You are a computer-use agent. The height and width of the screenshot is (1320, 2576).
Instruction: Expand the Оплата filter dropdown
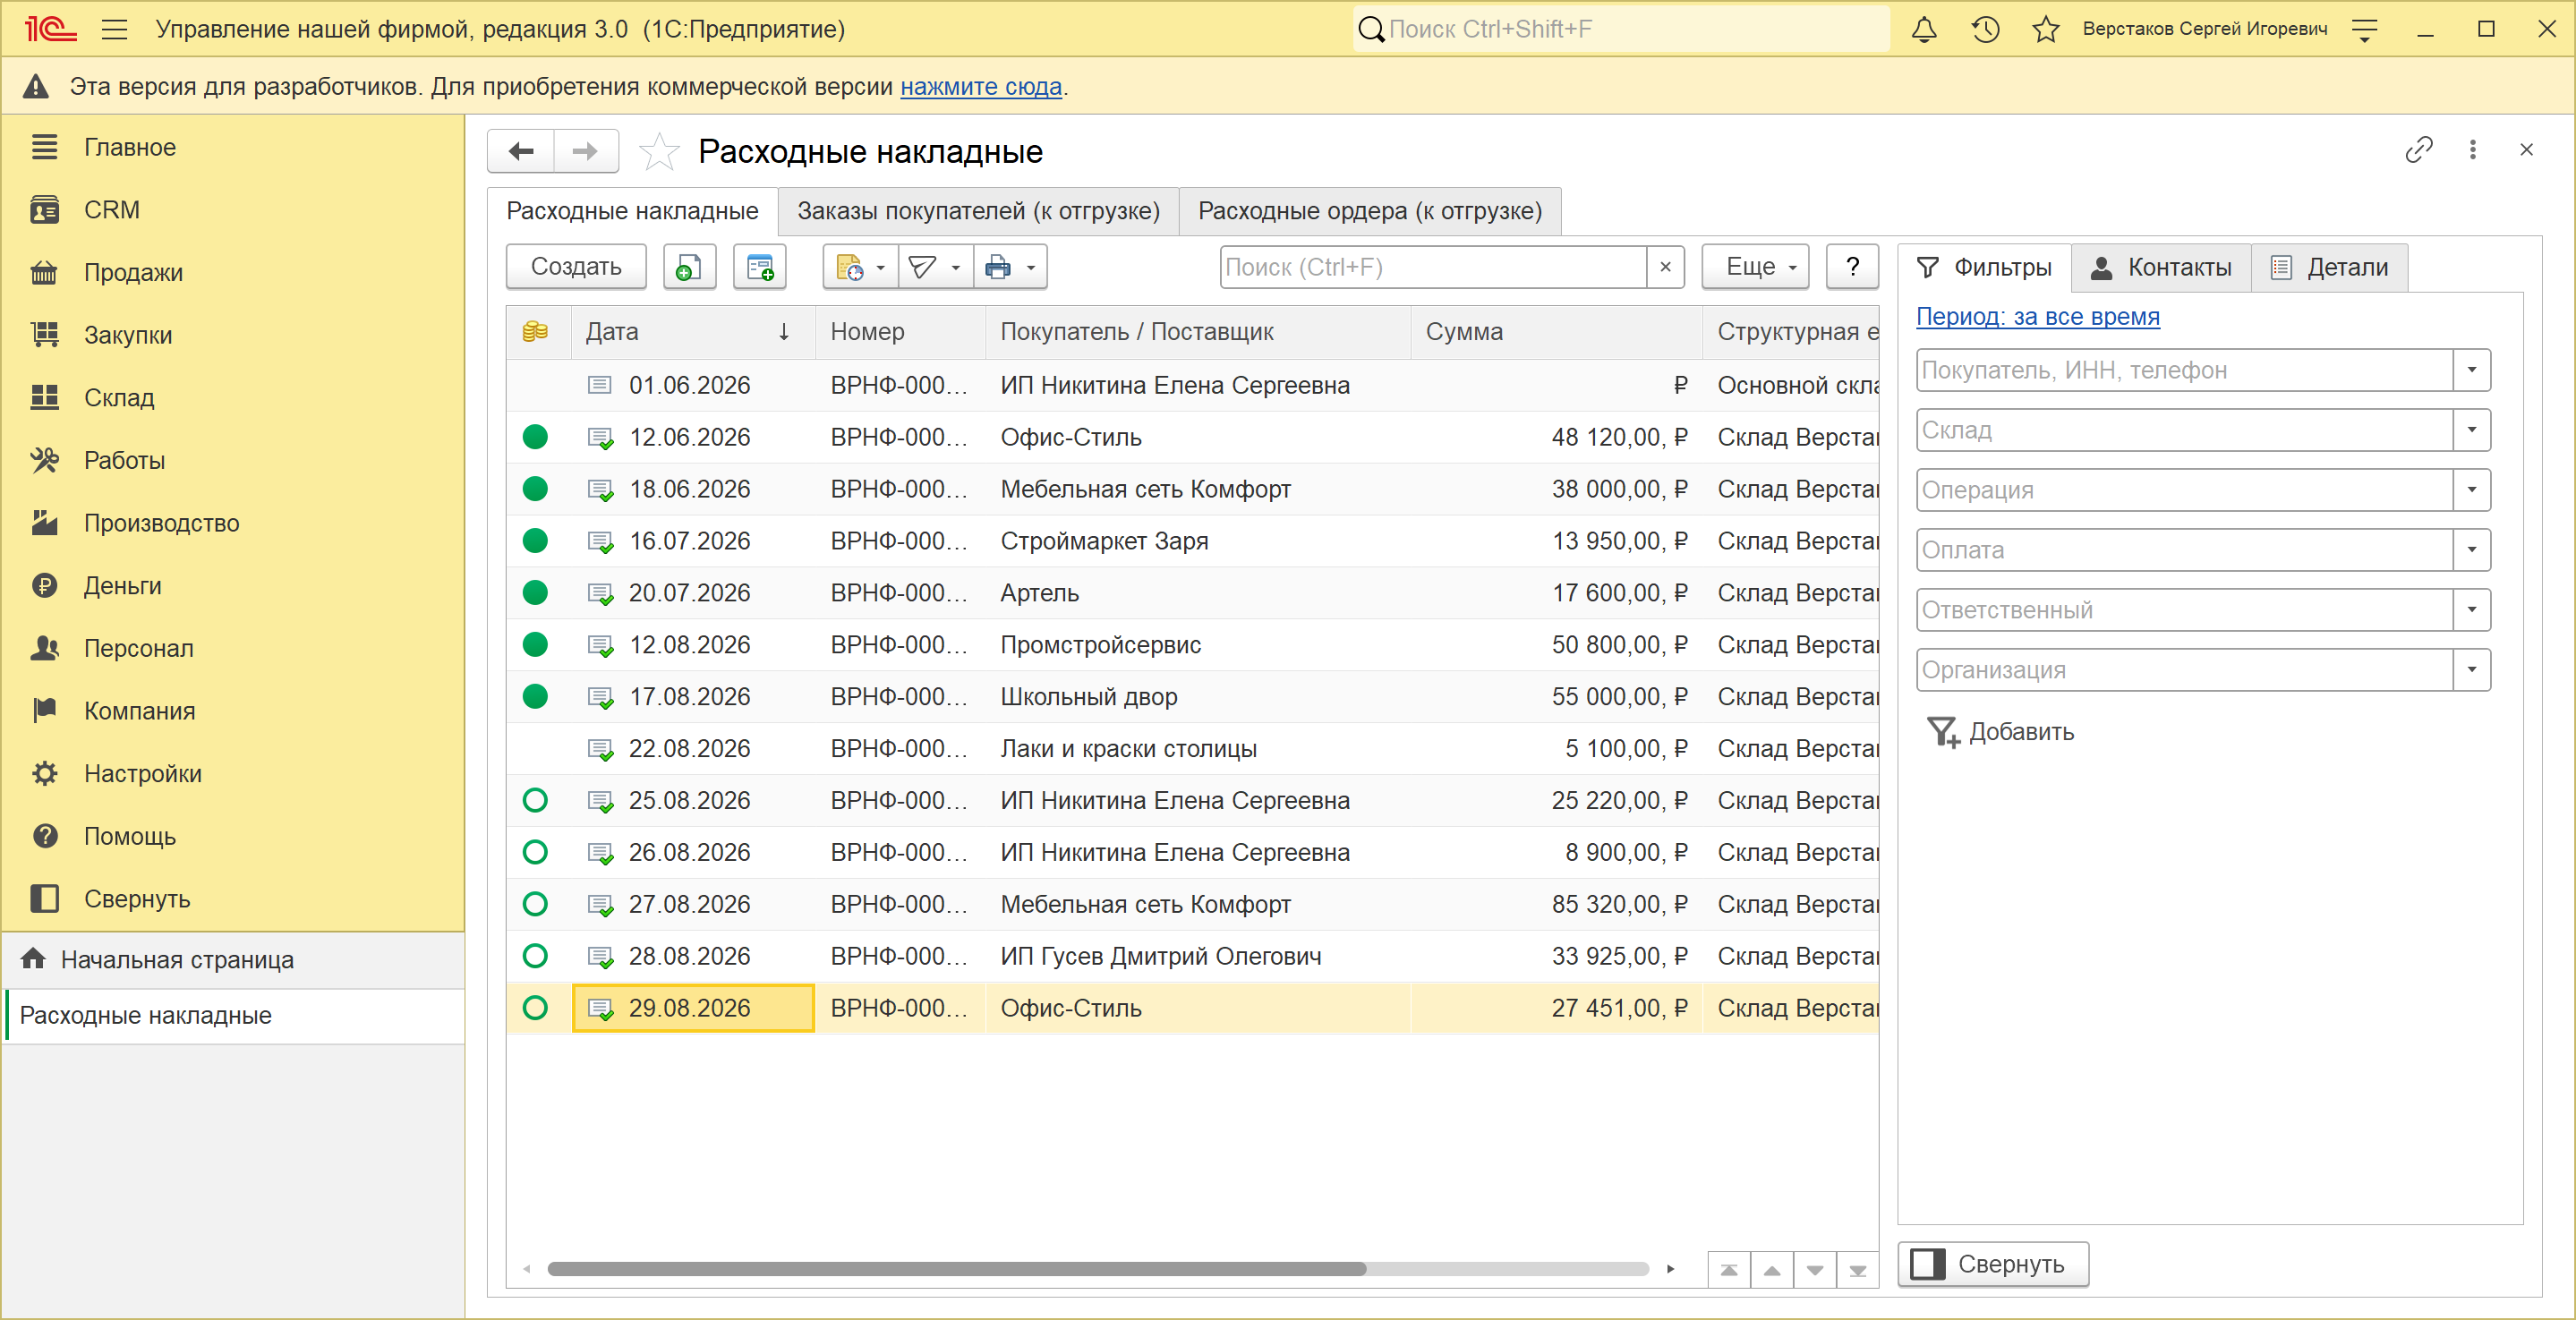[x=2471, y=550]
